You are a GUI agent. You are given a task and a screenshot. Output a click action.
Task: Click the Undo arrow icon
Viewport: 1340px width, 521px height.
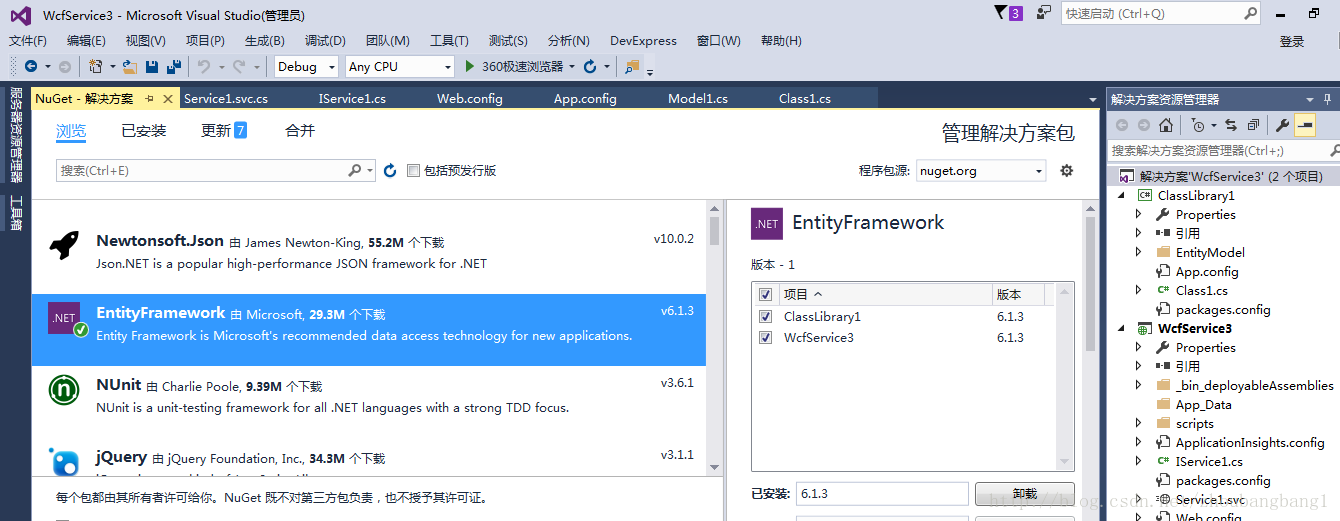click(204, 67)
